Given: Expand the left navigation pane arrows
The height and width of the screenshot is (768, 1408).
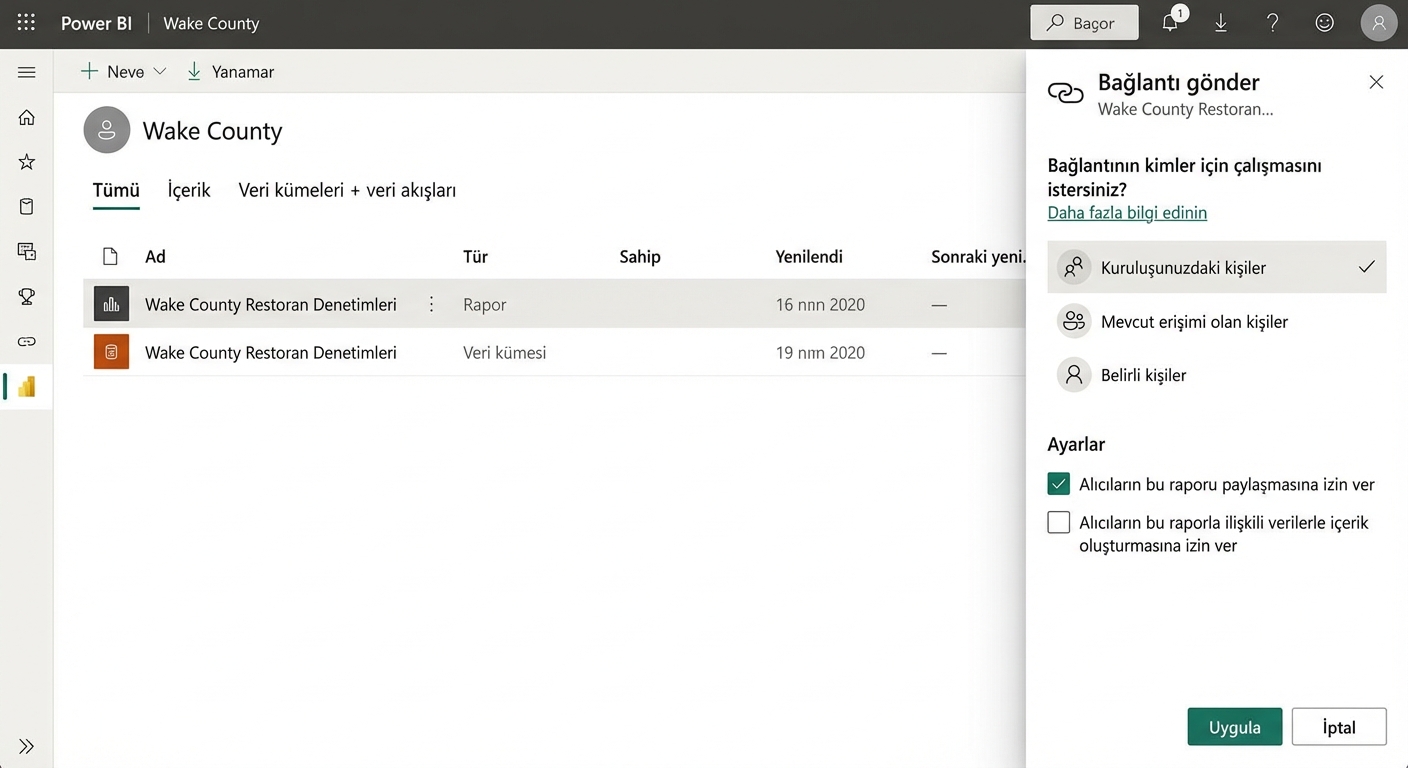Looking at the screenshot, I should [27, 746].
